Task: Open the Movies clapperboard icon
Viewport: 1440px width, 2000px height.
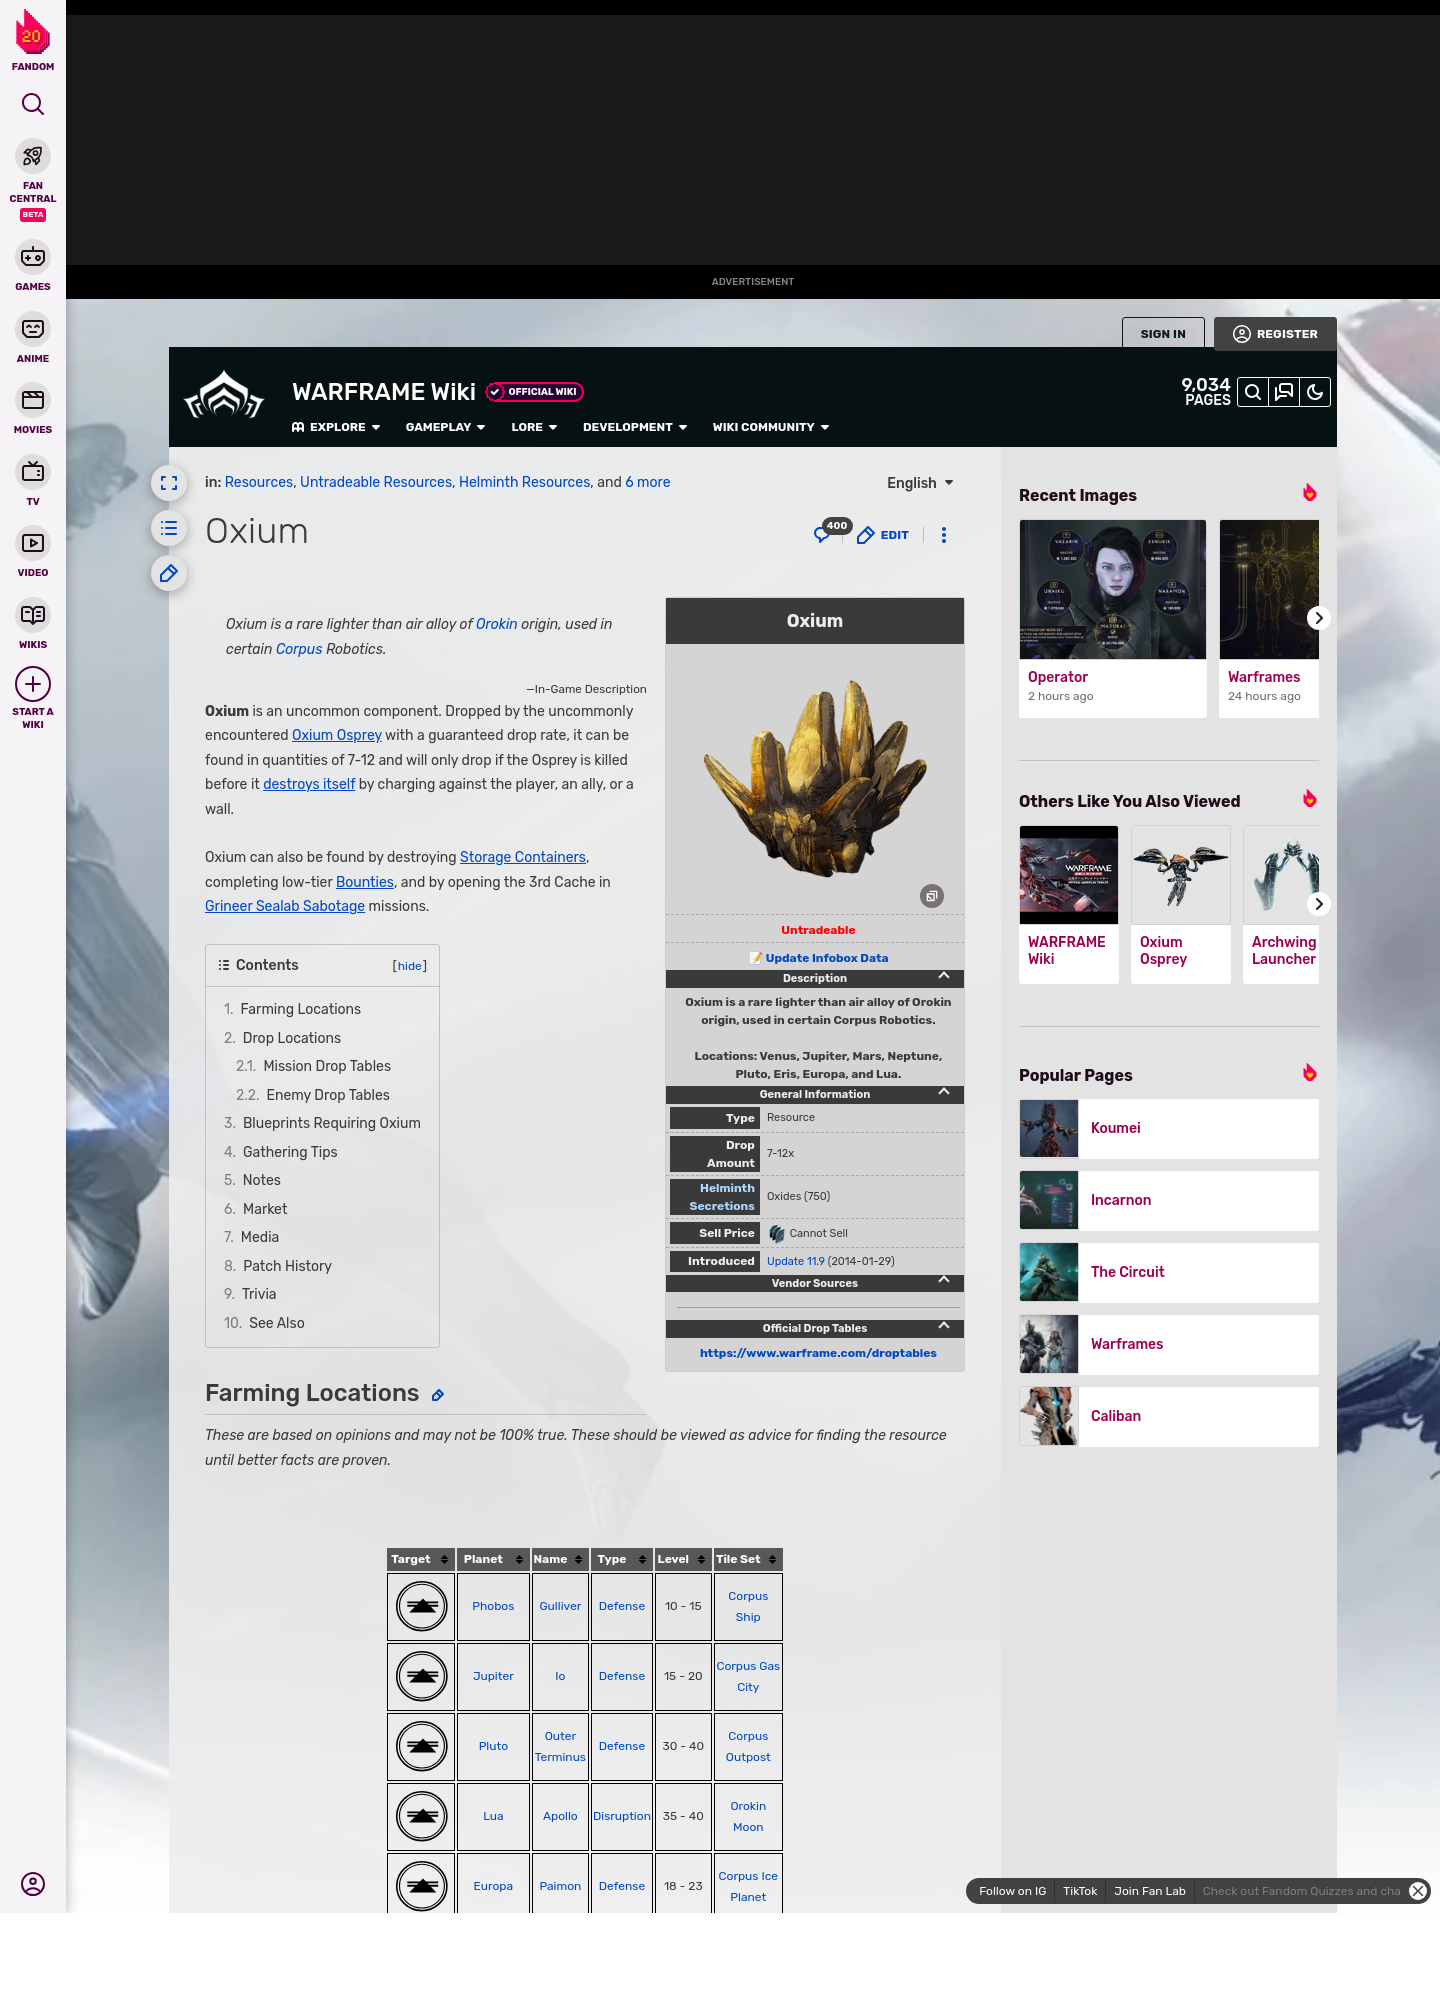Action: (x=33, y=400)
